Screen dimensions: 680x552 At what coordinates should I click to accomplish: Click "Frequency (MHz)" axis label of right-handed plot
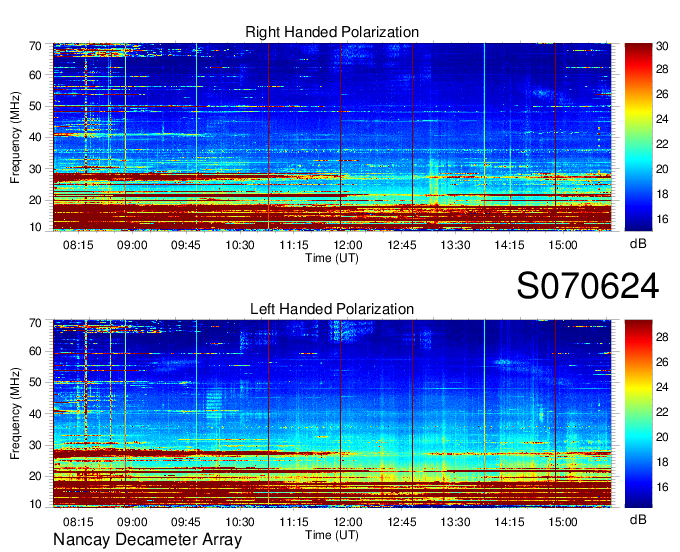[x=15, y=137]
